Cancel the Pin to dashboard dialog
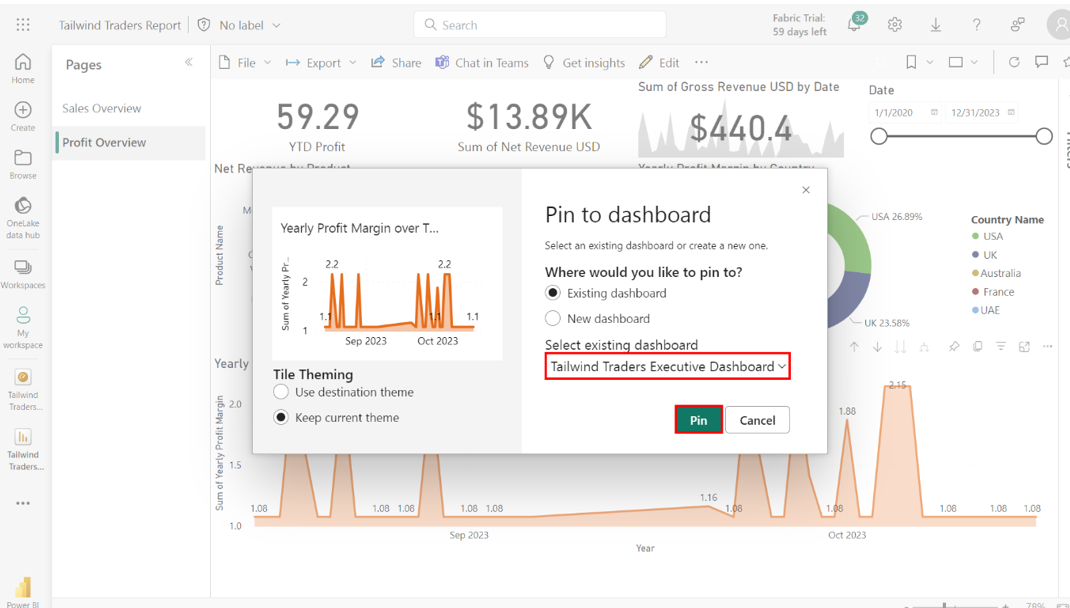1070x608 pixels. [757, 420]
